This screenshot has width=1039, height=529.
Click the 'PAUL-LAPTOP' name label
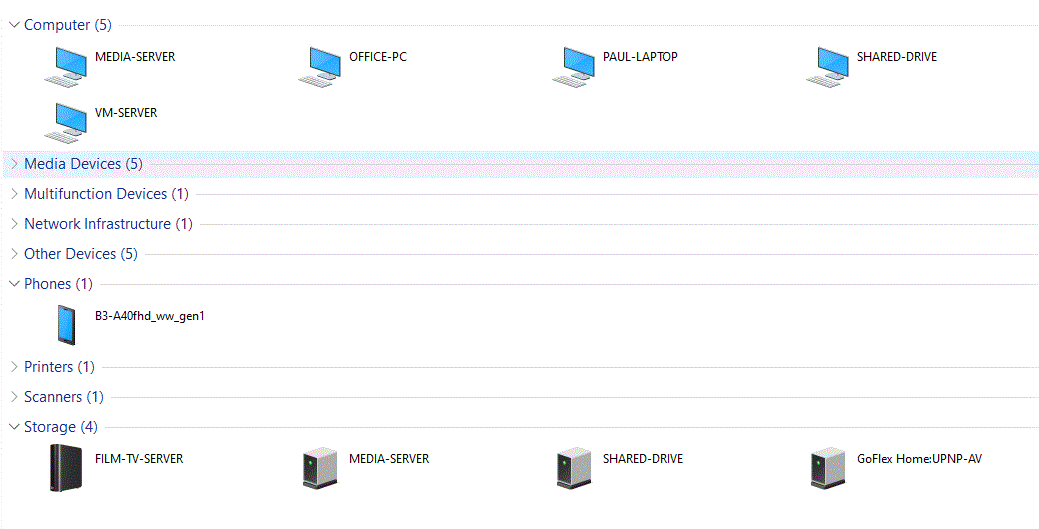click(640, 57)
